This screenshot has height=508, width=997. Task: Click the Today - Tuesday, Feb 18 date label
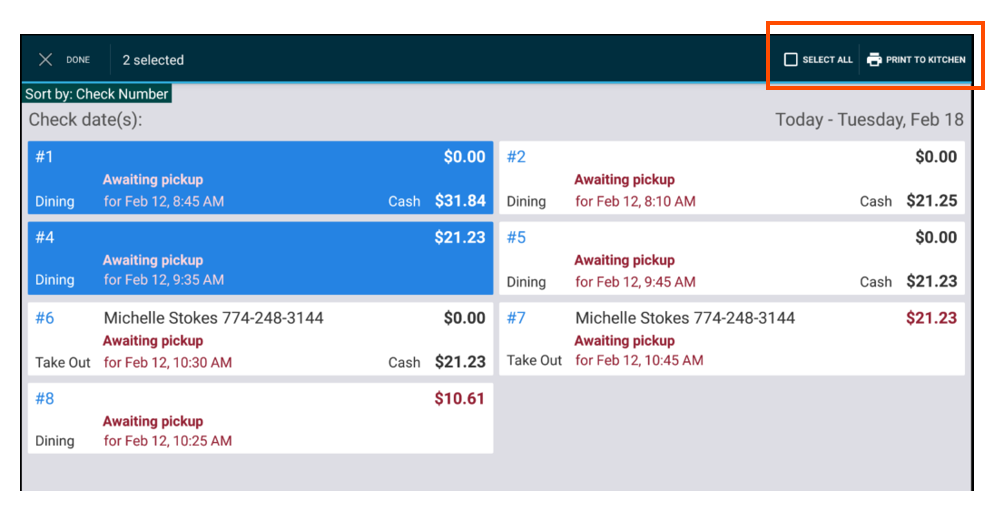[x=869, y=120]
